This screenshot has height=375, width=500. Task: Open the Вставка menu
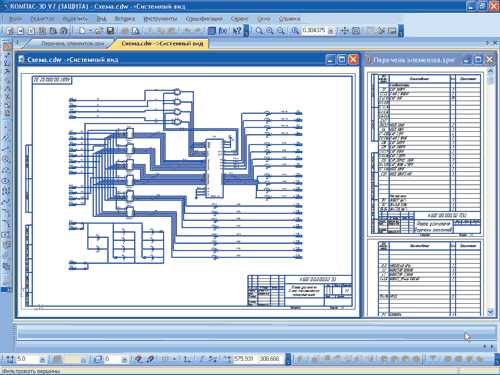click(125, 19)
